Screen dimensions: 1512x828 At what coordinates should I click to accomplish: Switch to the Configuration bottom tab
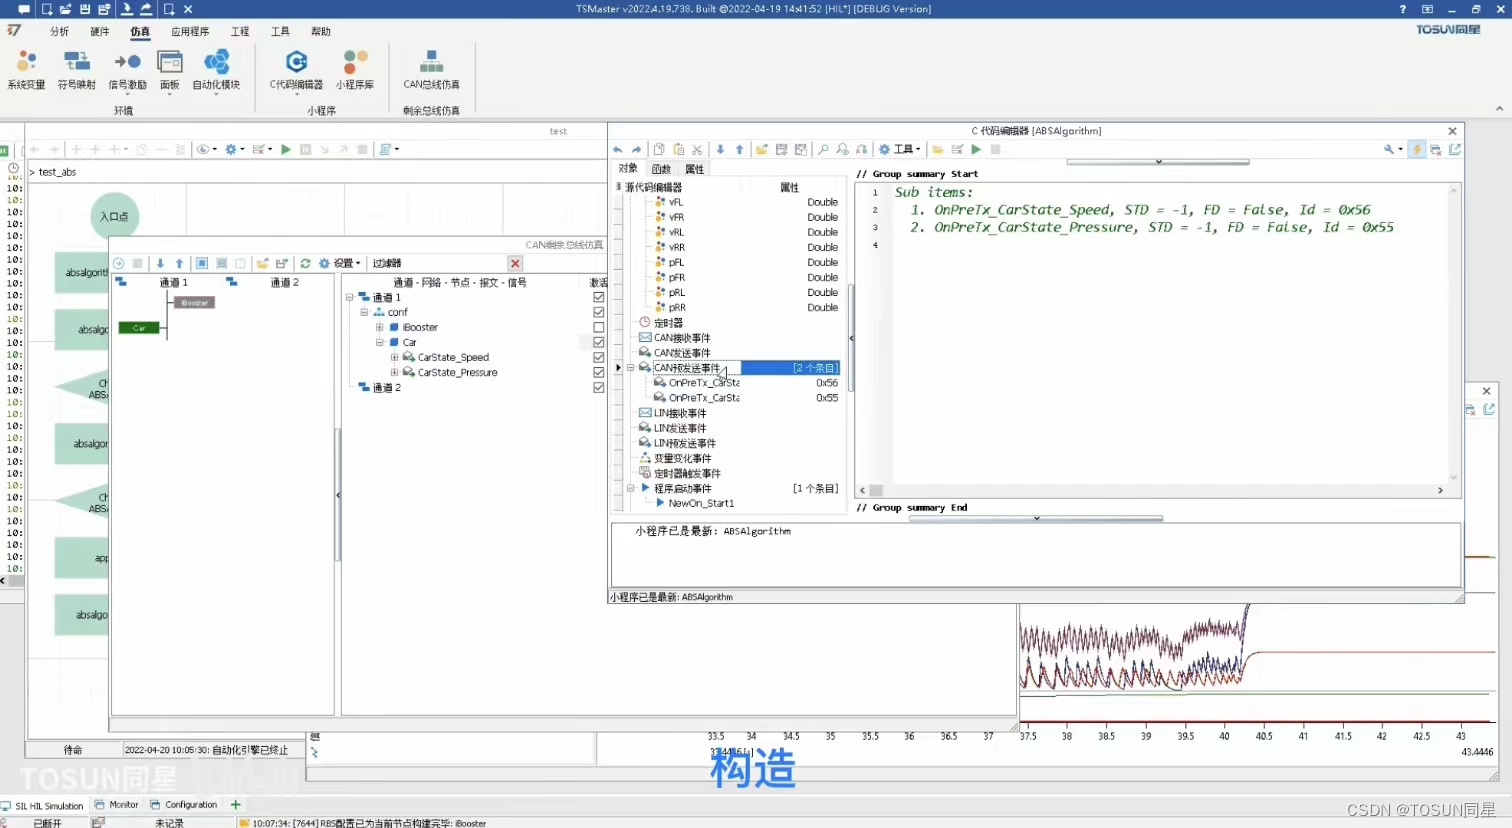click(x=183, y=805)
